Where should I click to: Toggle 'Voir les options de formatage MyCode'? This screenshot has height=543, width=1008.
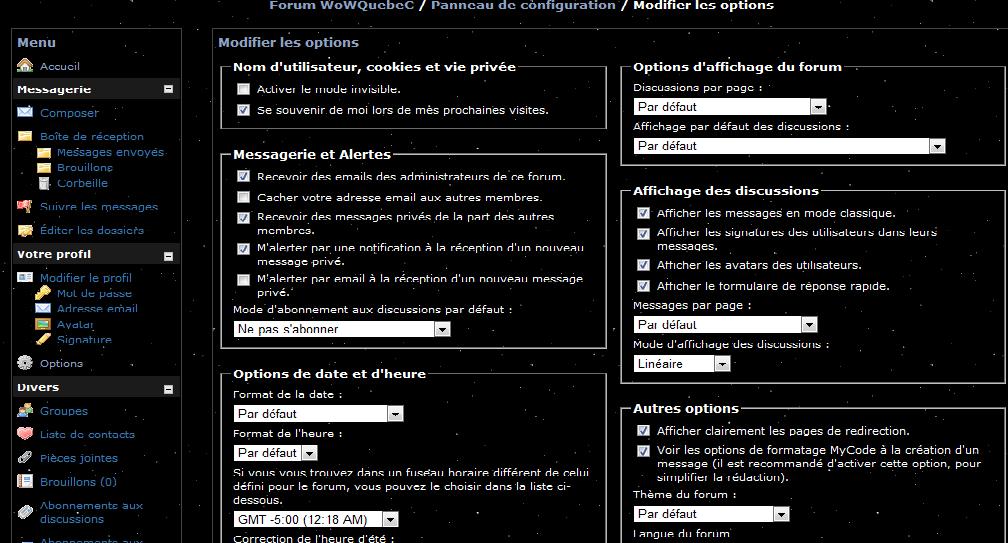(x=643, y=451)
